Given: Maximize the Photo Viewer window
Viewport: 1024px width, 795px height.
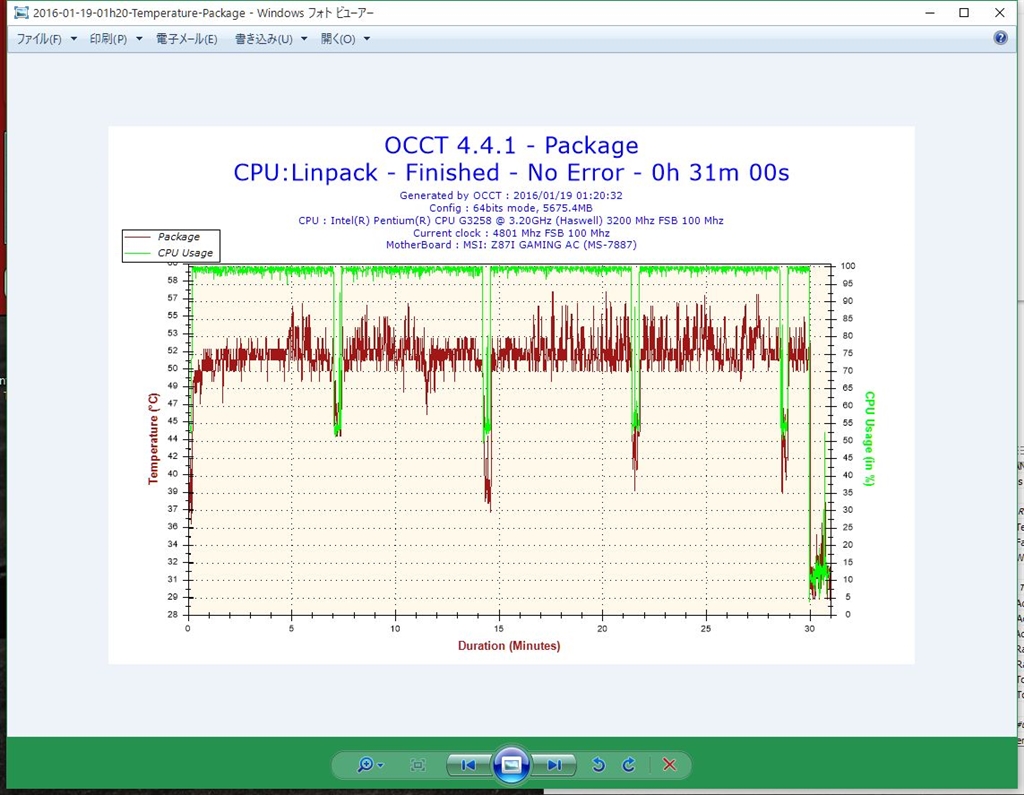Looking at the screenshot, I should point(964,12).
